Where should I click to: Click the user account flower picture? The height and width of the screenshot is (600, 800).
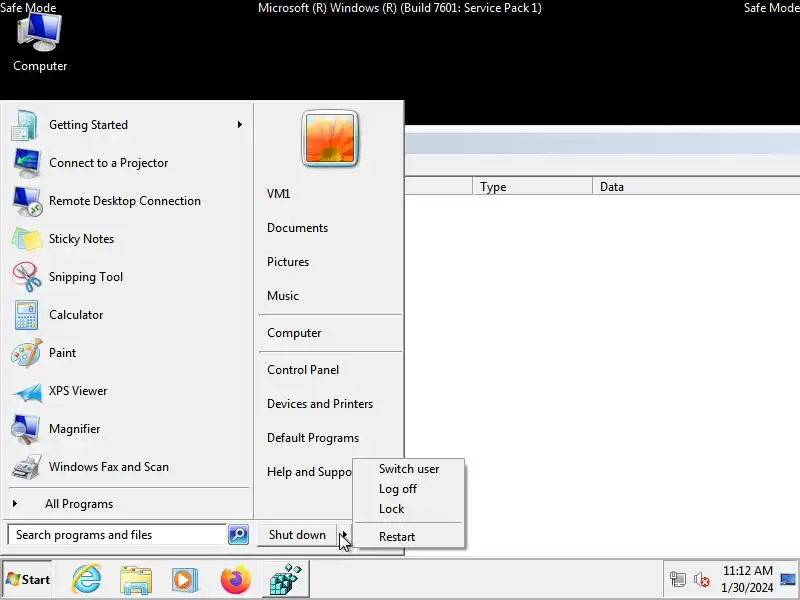click(x=330, y=138)
